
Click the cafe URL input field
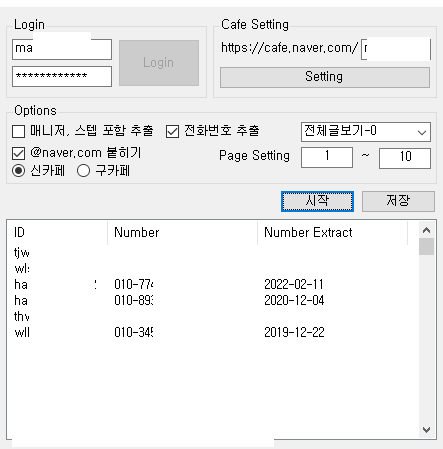(x=396, y=49)
